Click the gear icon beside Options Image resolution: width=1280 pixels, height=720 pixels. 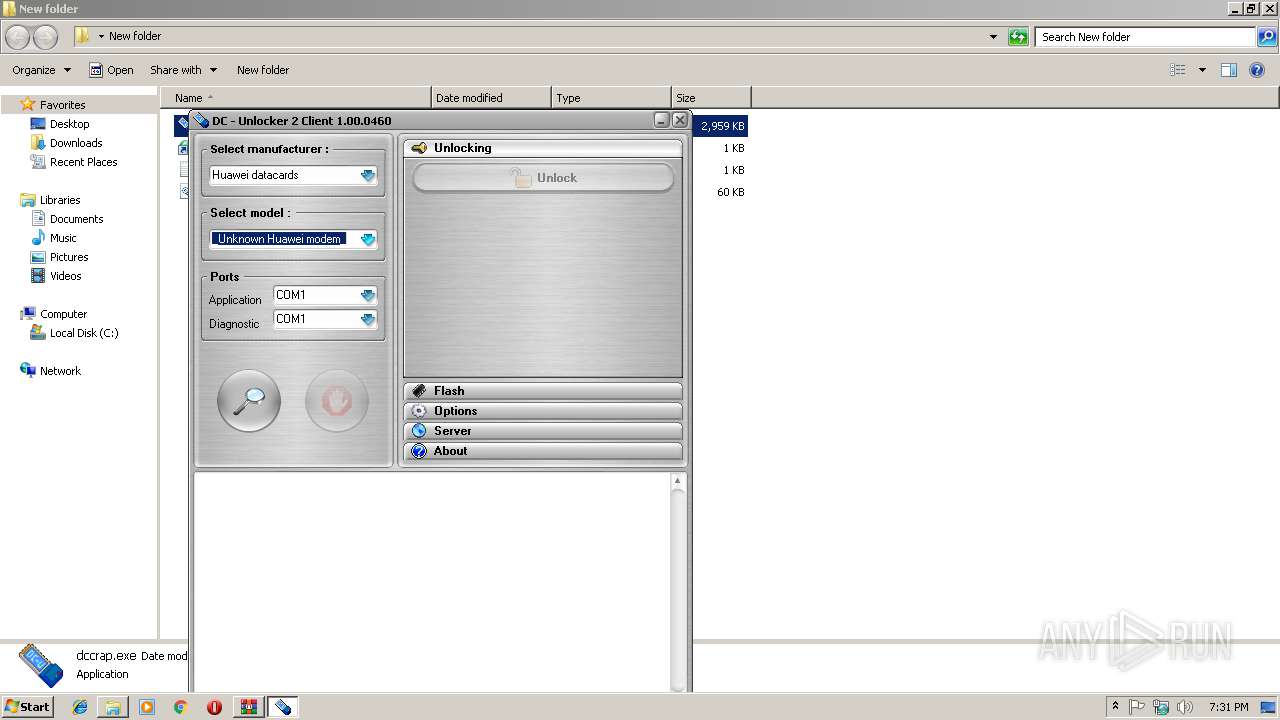coord(419,411)
